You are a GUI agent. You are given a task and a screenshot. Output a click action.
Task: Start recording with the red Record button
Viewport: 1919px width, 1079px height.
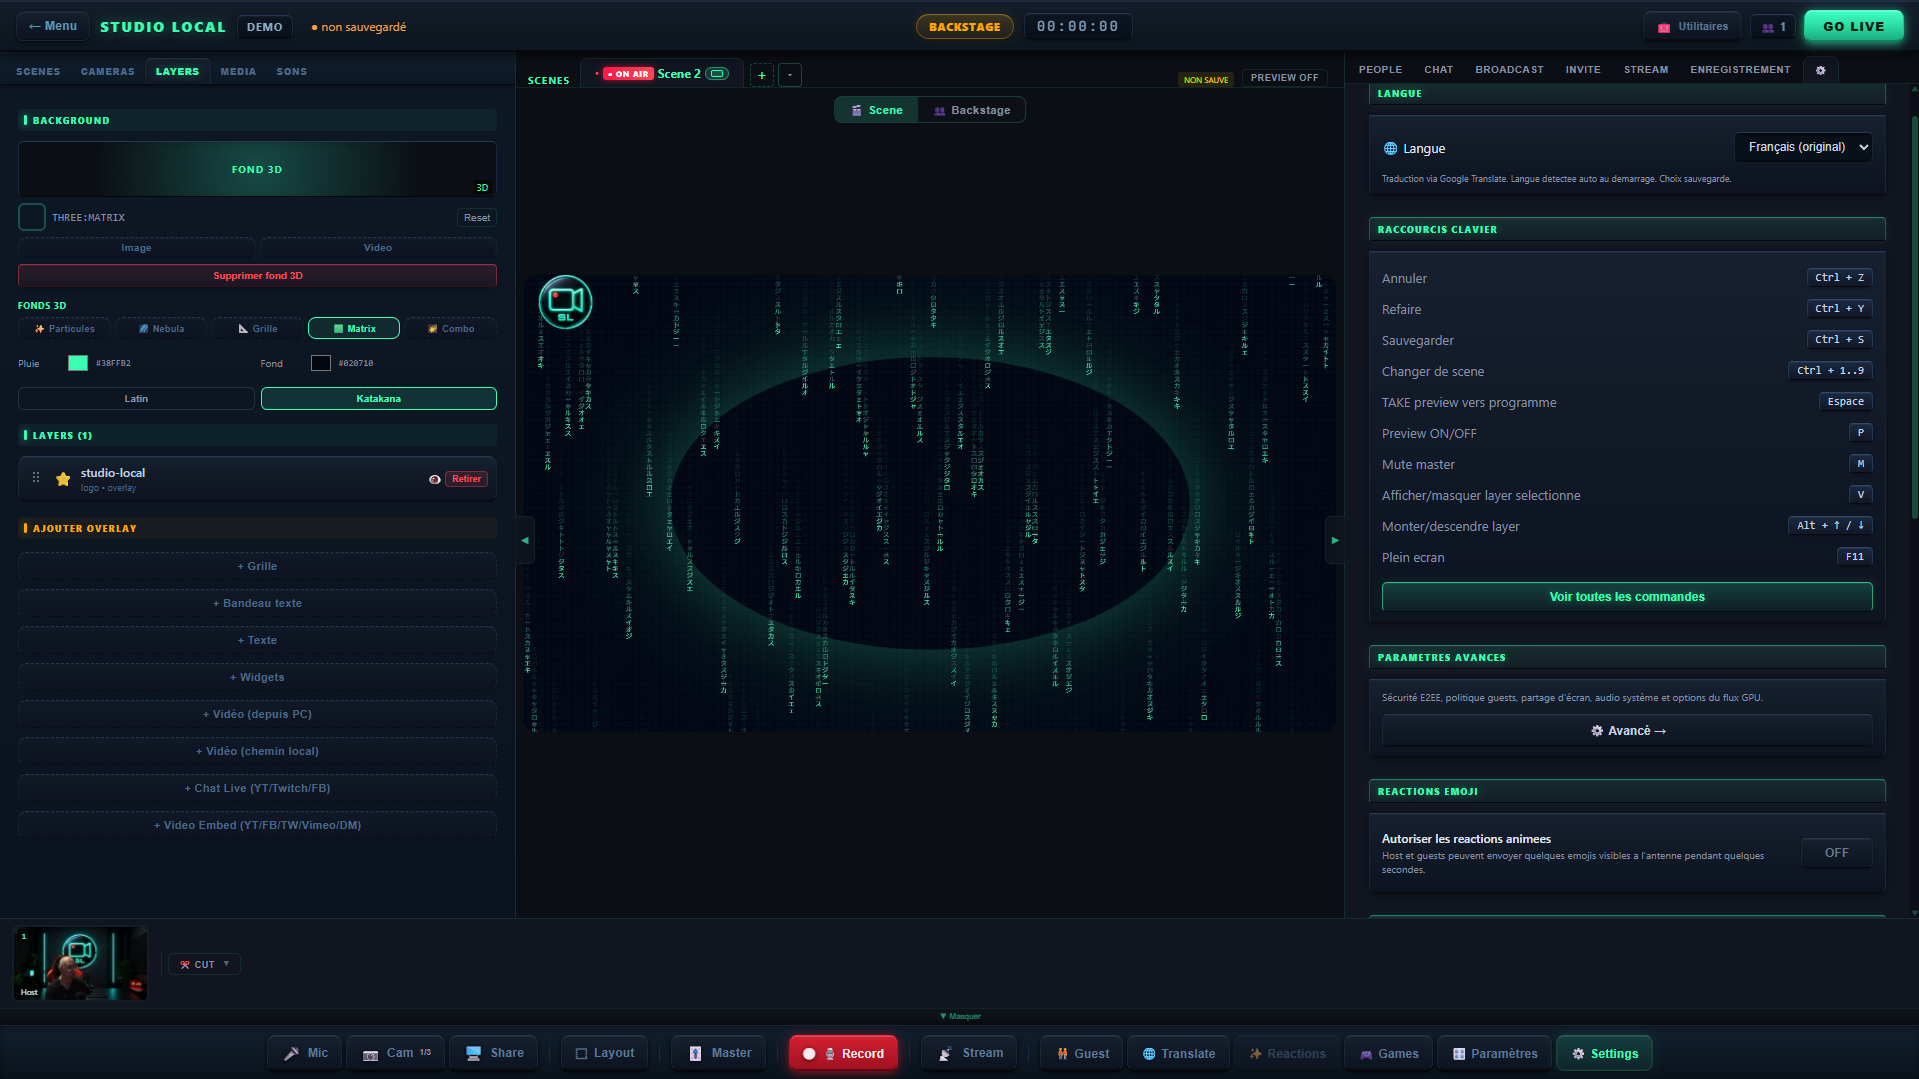pos(844,1053)
